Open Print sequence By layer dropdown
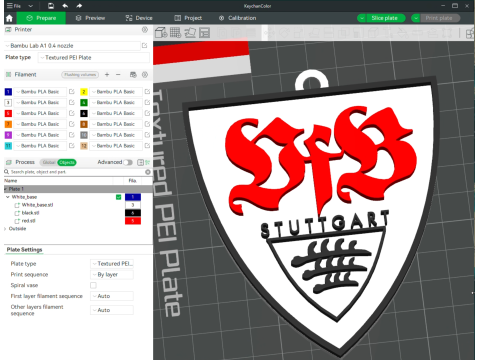This screenshot has height=360, width=480. tap(112, 275)
